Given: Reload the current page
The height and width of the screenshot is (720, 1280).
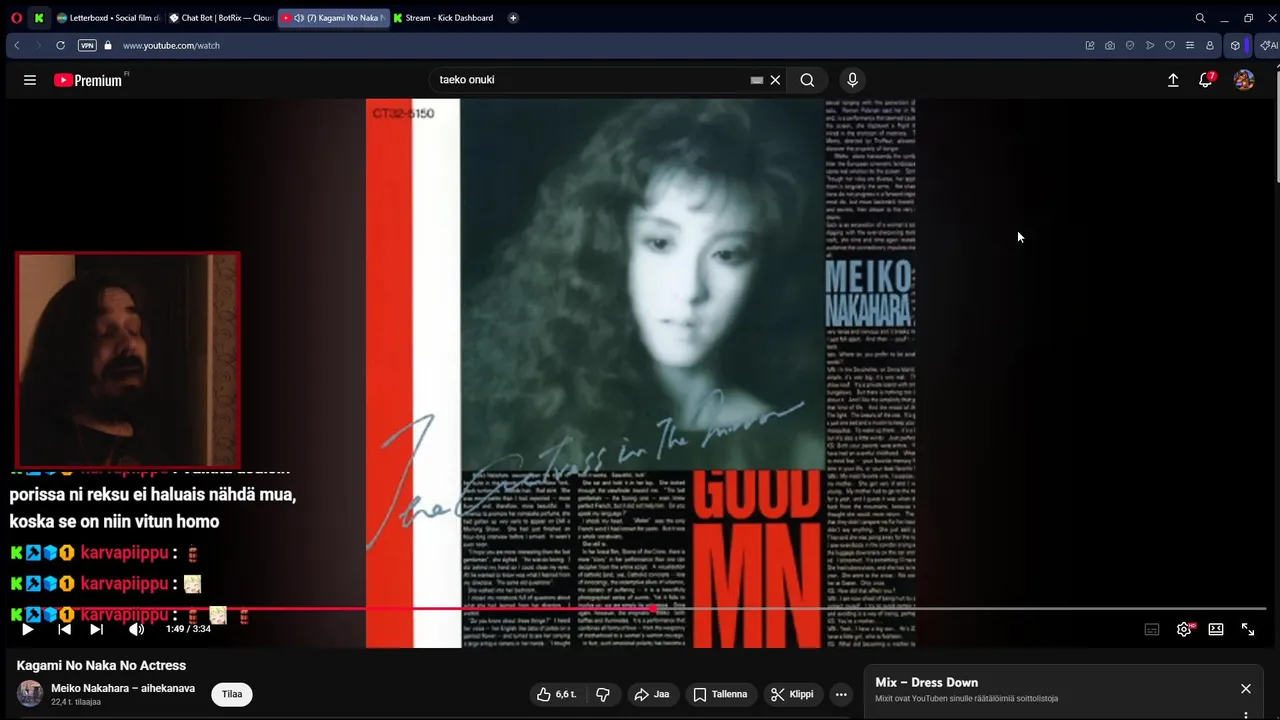Looking at the screenshot, I should tap(60, 45).
